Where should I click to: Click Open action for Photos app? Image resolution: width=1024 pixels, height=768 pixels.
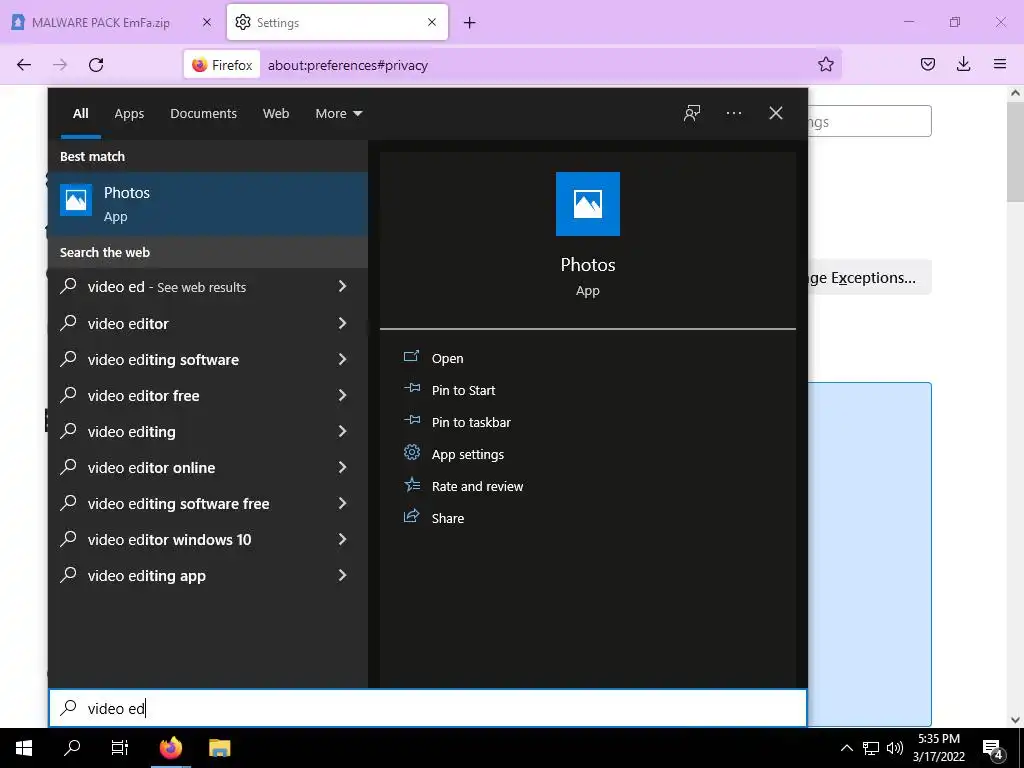[447, 359]
